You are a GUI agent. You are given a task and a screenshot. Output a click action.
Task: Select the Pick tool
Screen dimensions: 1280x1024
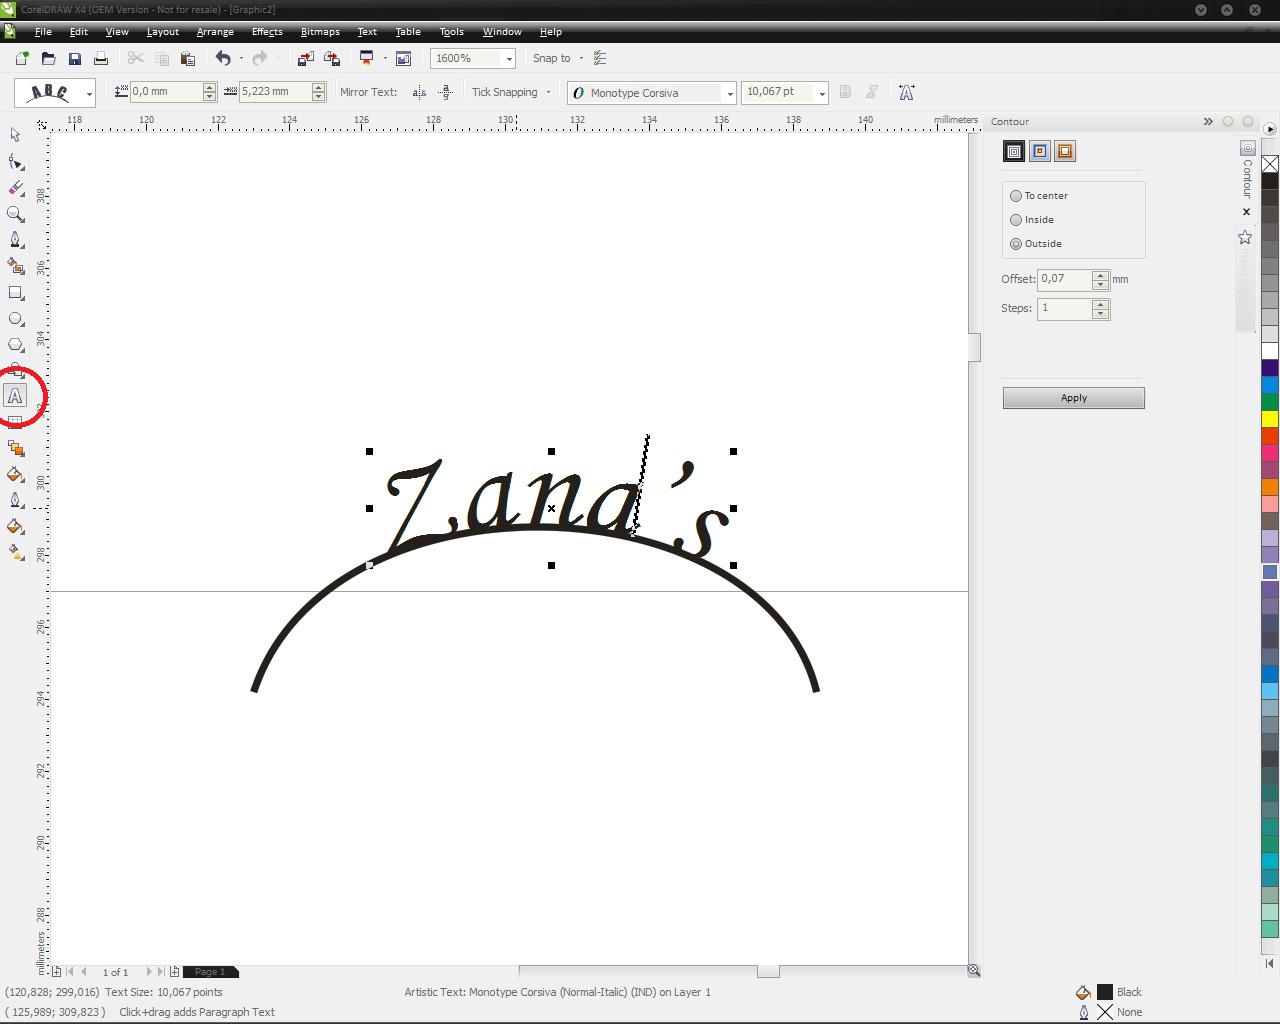(15, 134)
